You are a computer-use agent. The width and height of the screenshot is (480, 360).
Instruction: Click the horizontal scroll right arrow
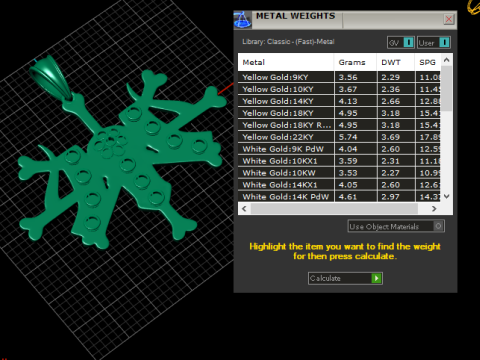[434, 209]
